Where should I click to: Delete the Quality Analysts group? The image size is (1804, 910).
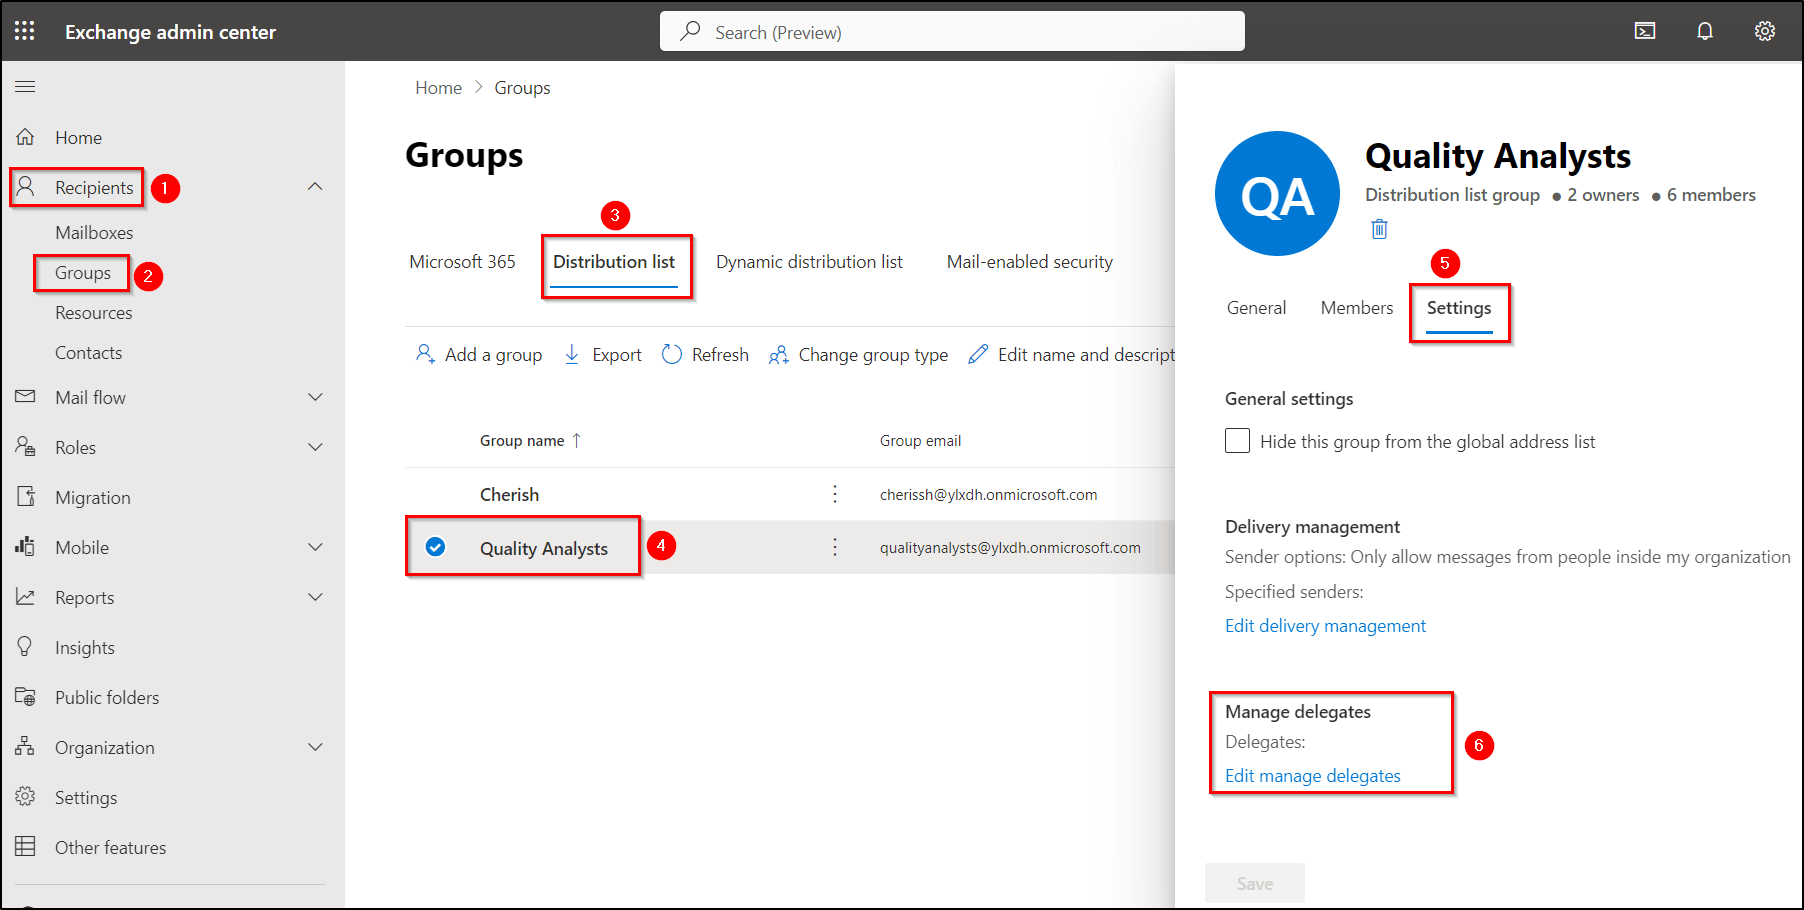pyautogui.click(x=1378, y=229)
